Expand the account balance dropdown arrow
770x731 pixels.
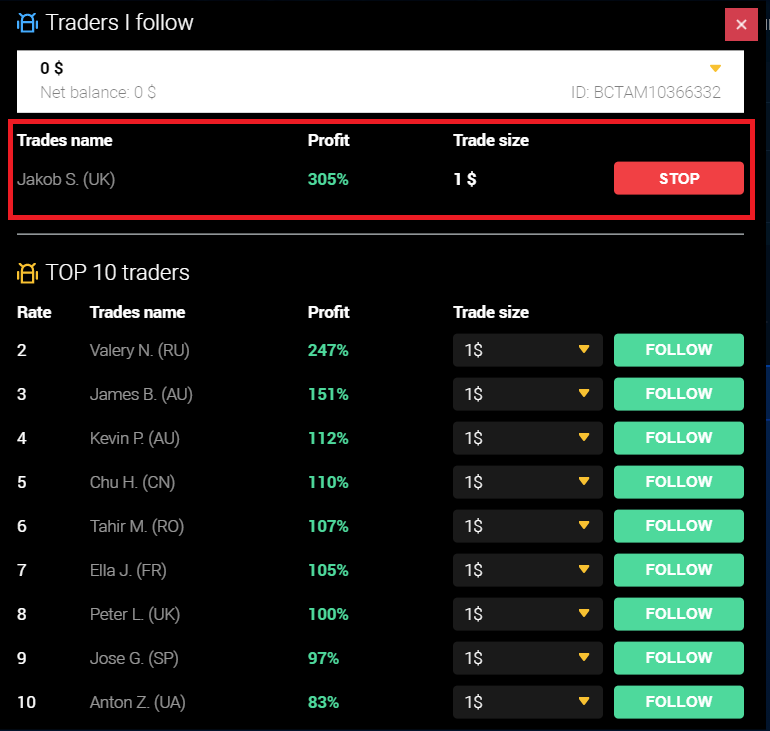[x=715, y=69]
